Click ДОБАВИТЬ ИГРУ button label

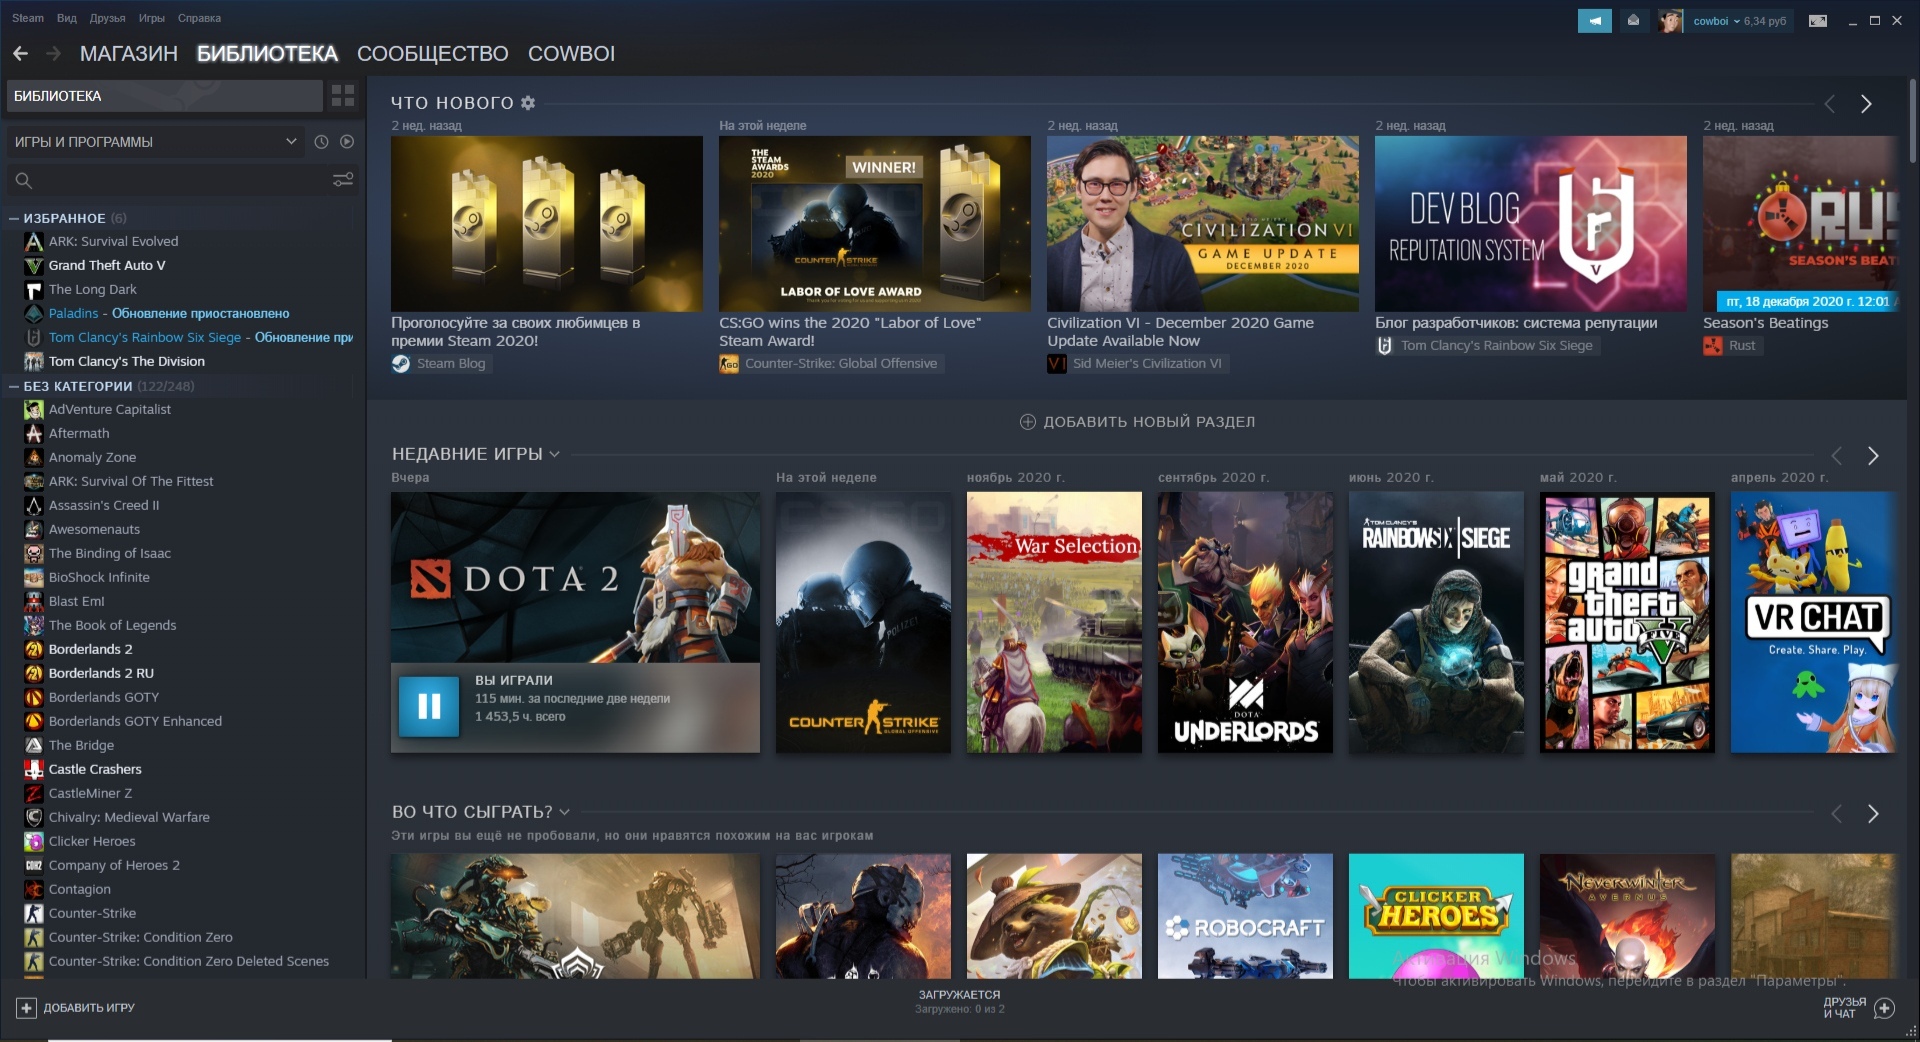tap(89, 1008)
